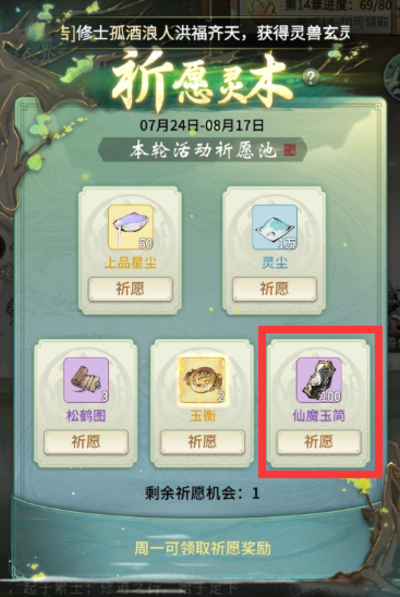
Task: Click the scrolling announcement banner at top
Action: pyautogui.click(x=206, y=34)
